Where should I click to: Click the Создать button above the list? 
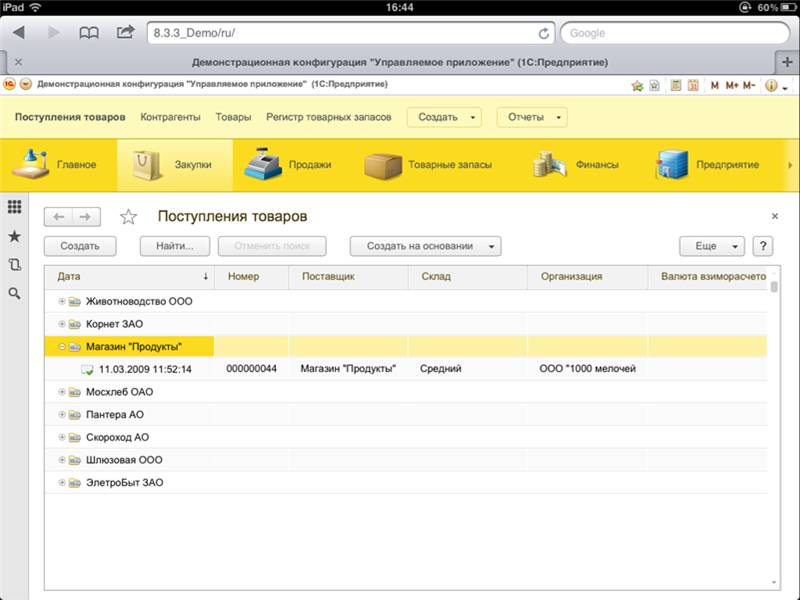pos(80,246)
